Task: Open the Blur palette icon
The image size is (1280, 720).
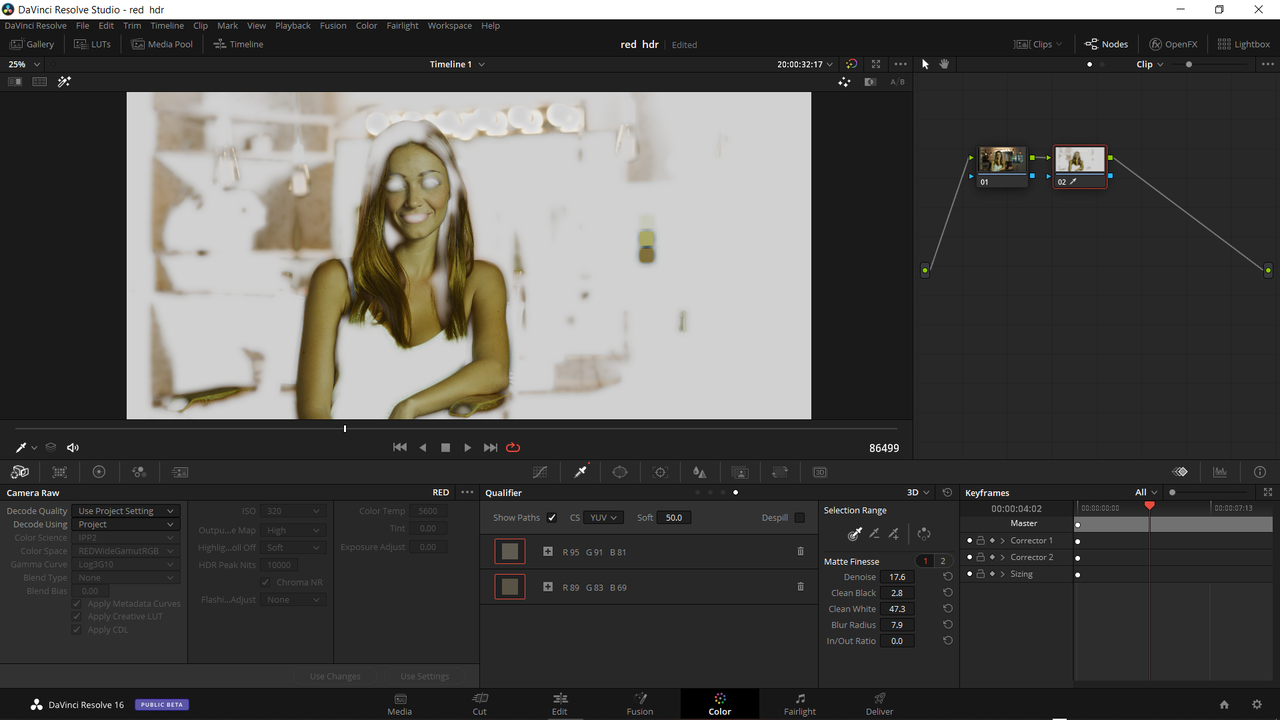Action: pos(700,472)
